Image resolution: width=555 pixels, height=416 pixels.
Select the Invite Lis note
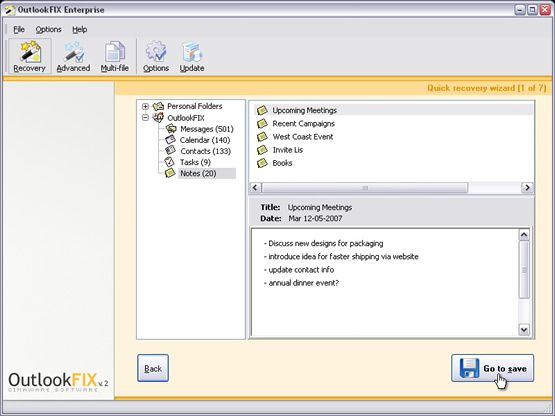(x=287, y=150)
